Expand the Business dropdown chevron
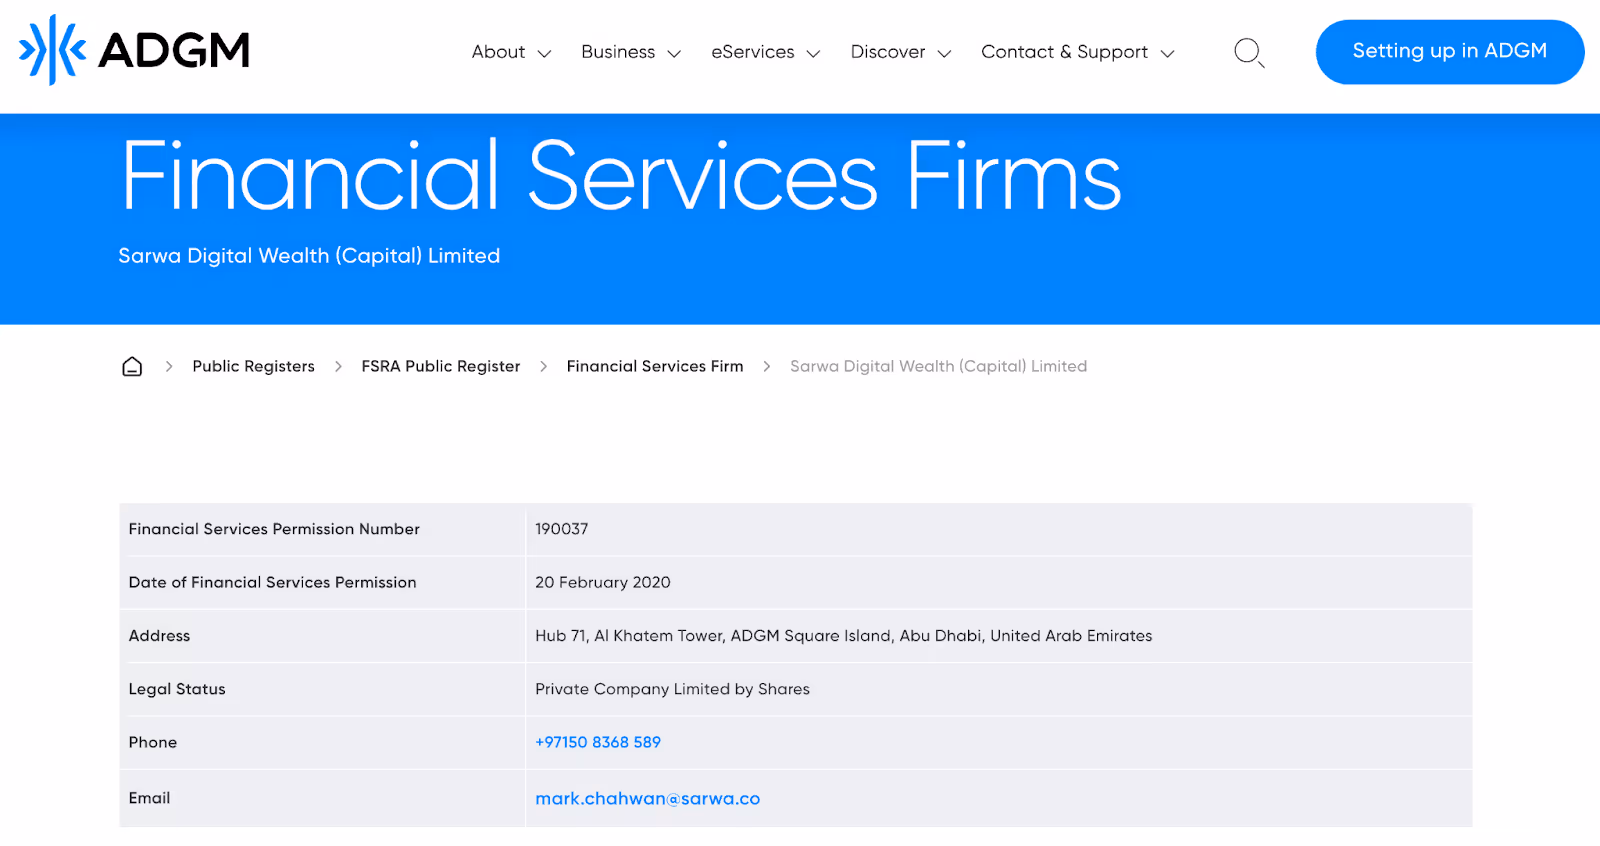The image size is (1600, 846). [x=674, y=54]
